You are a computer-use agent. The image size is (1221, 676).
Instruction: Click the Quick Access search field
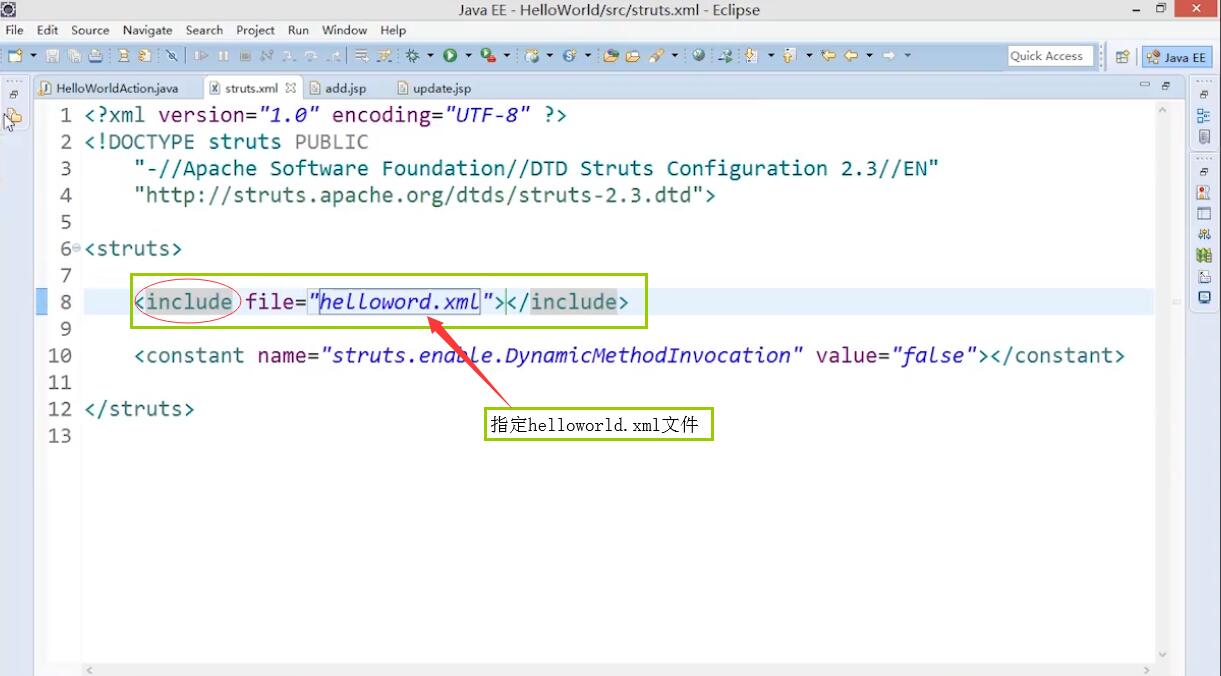coord(1051,56)
